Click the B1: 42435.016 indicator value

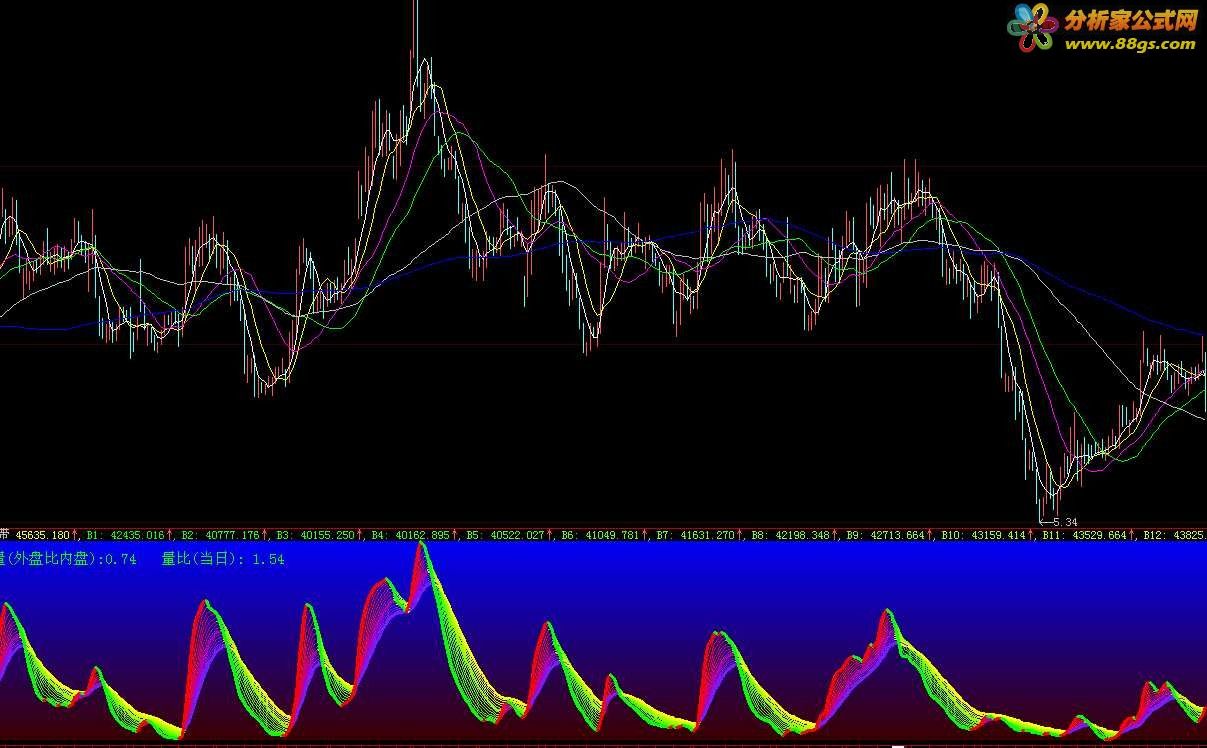click(127, 536)
